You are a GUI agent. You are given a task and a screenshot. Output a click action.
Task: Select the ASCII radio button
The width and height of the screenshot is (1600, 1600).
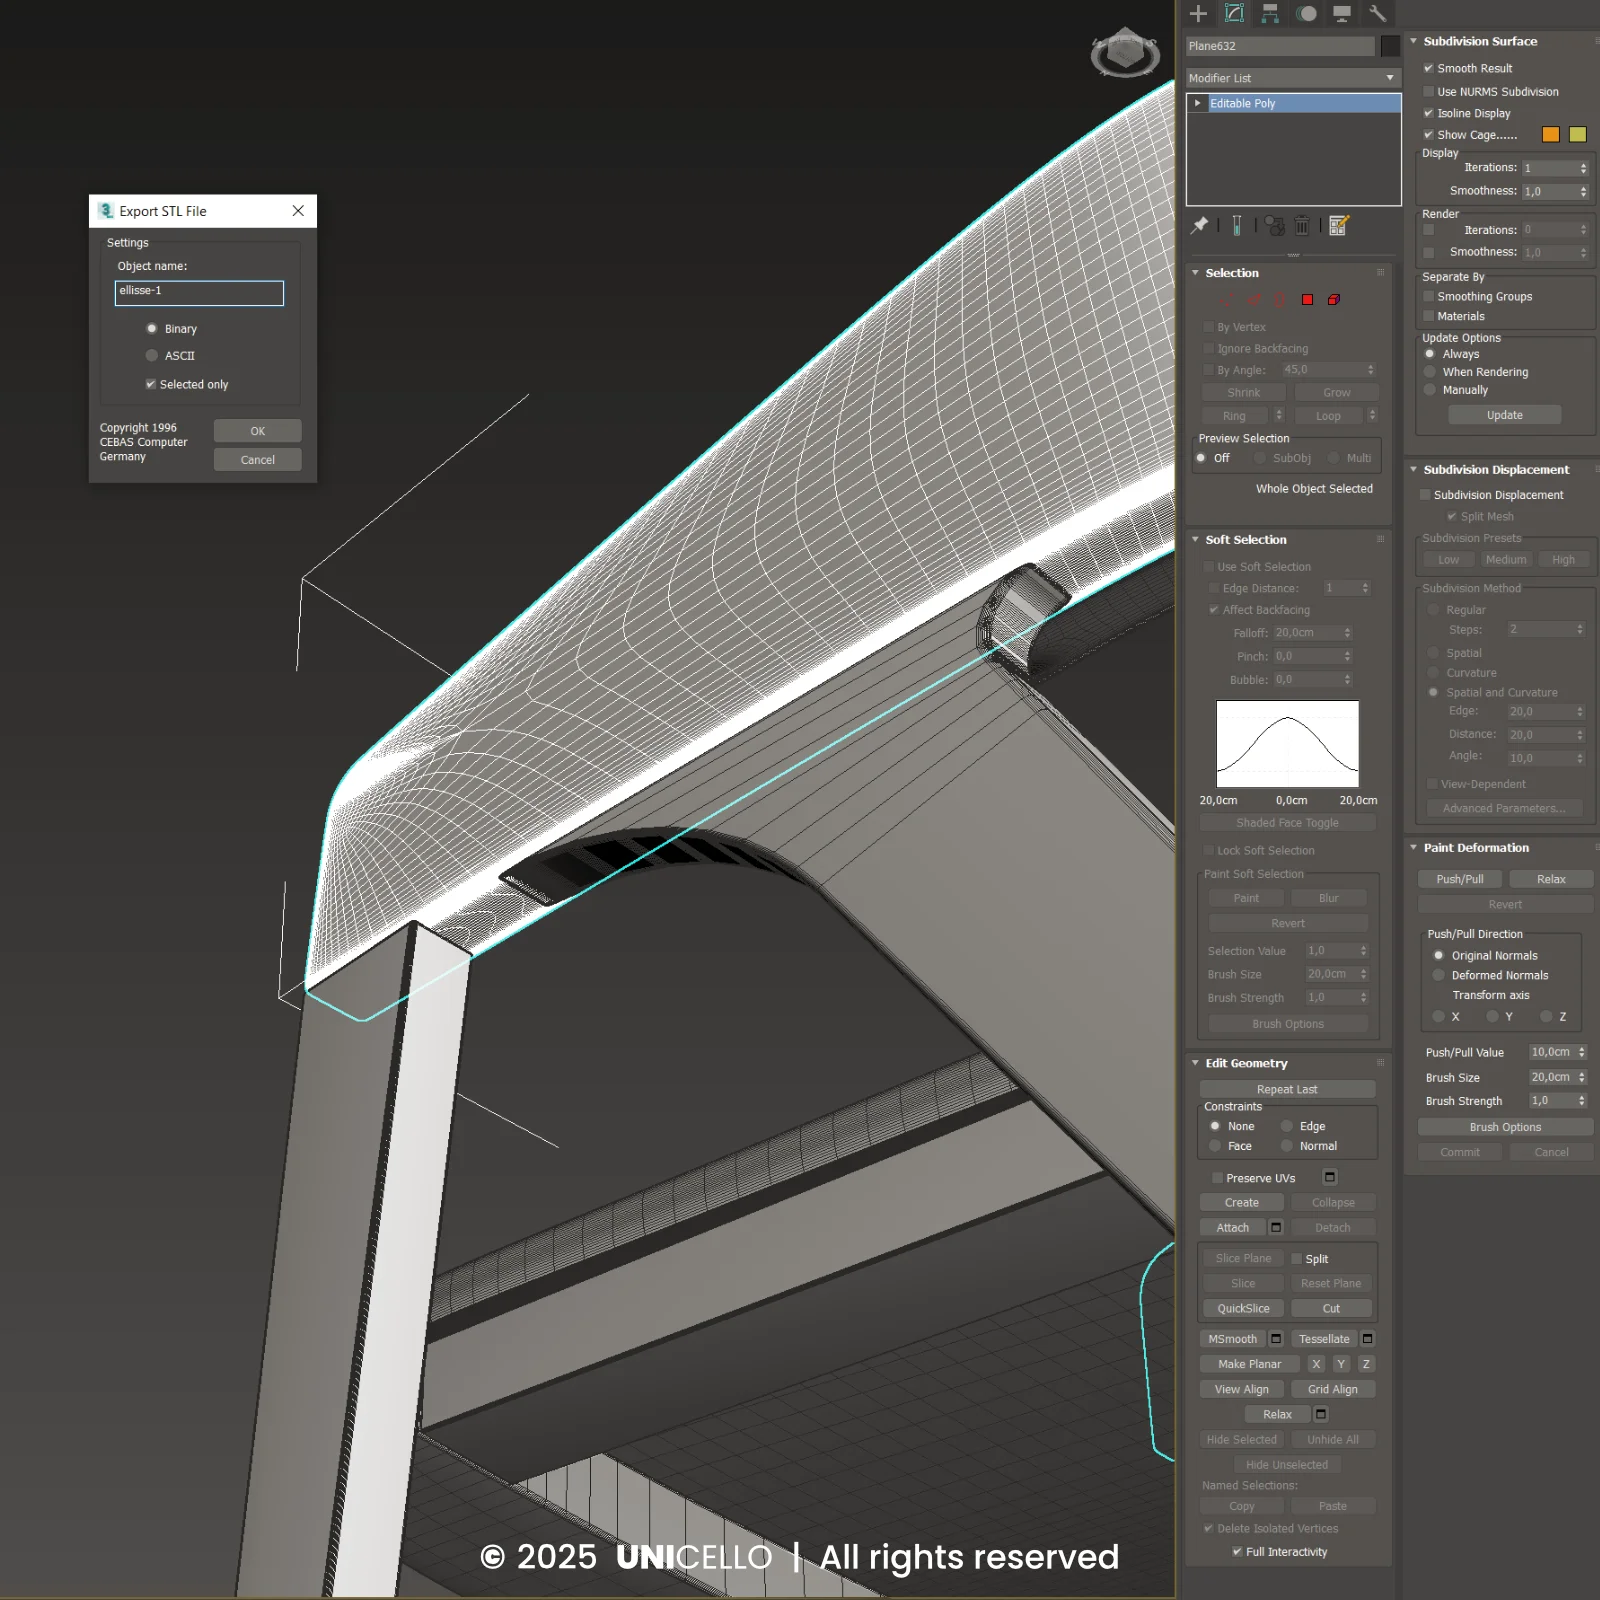[152, 356]
